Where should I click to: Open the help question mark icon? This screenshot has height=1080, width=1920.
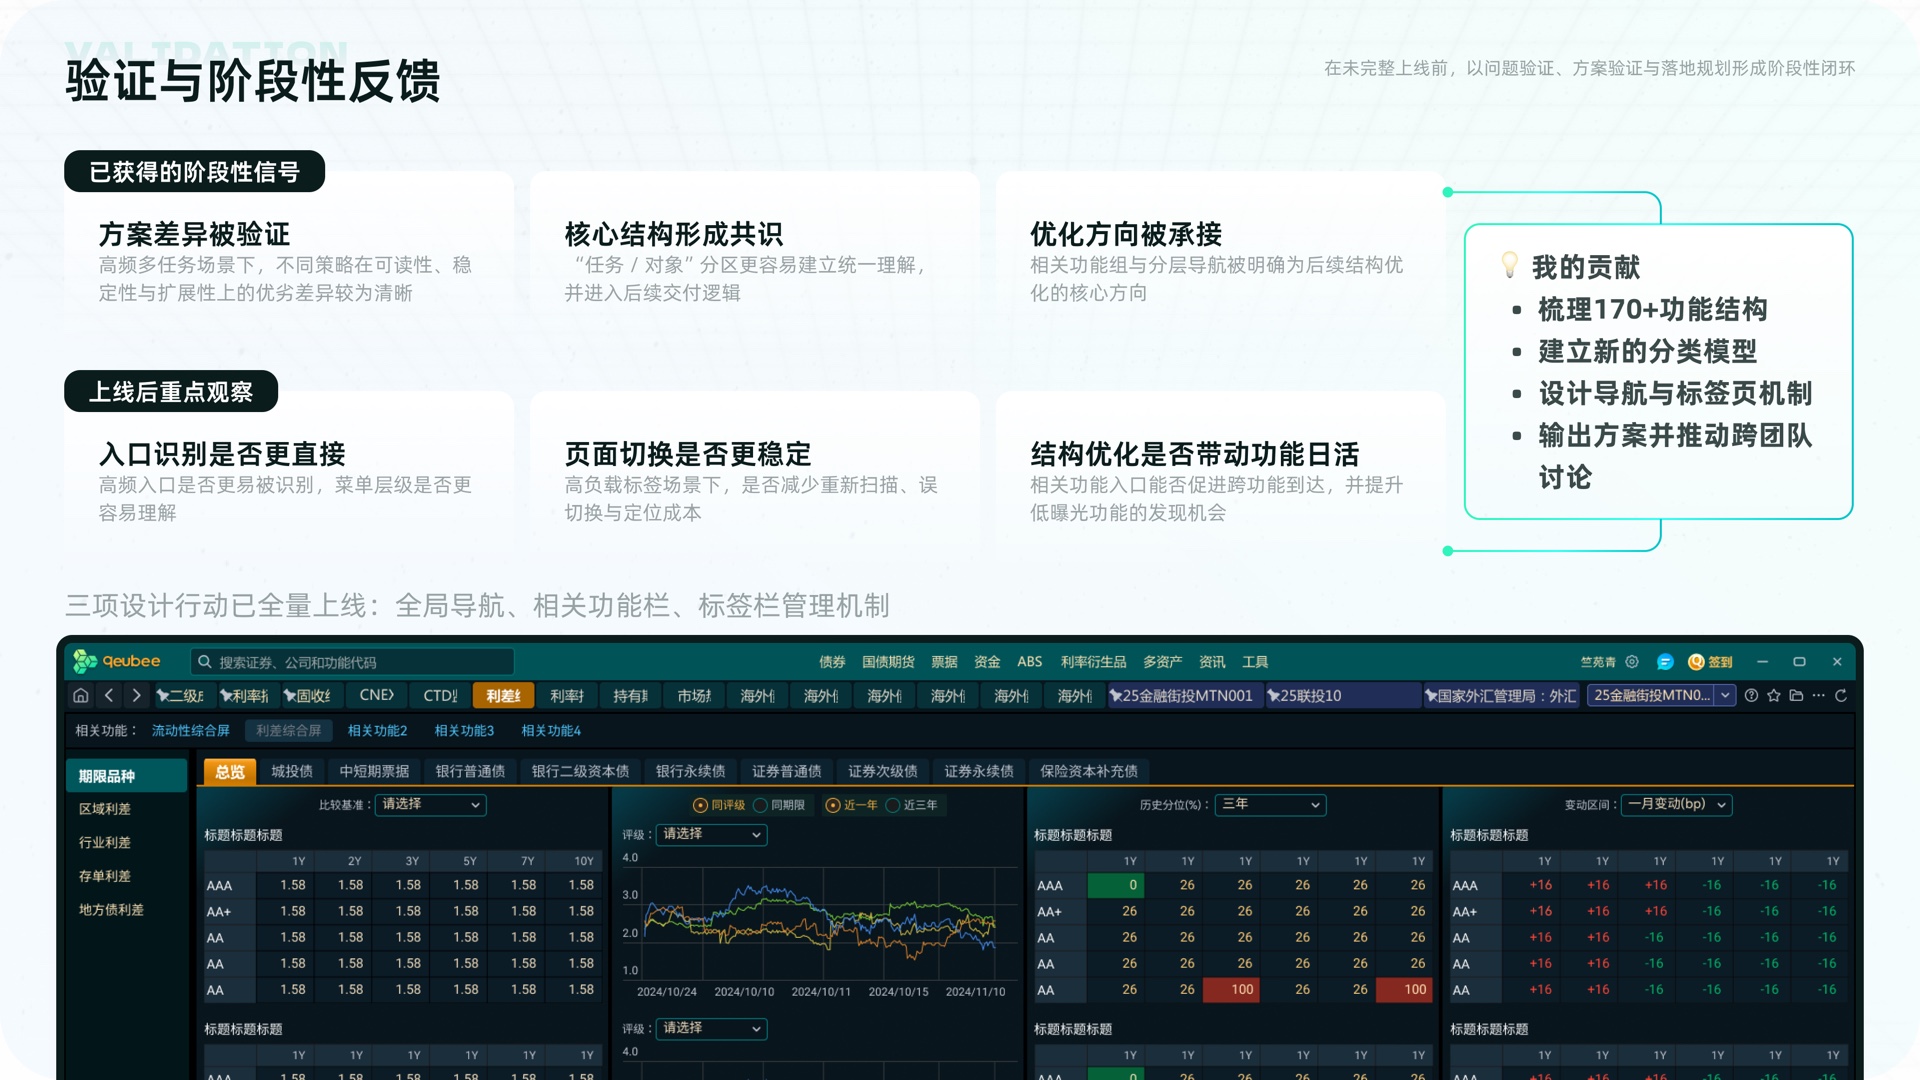[1751, 695]
